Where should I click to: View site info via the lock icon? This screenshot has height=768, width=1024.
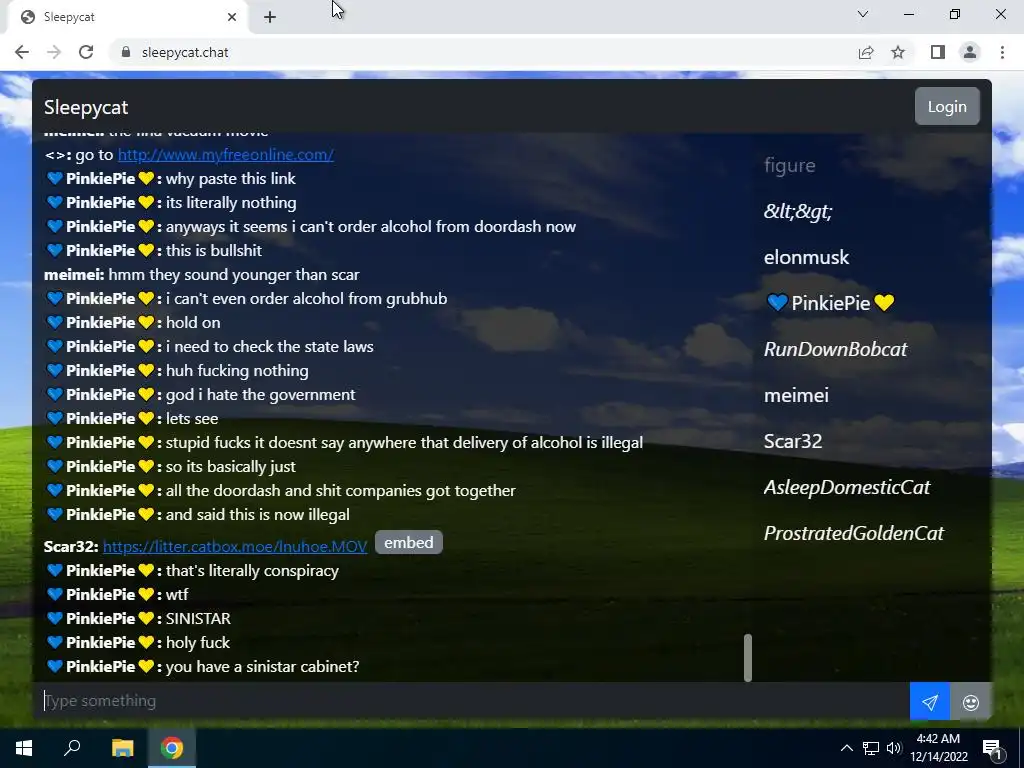coord(126,52)
